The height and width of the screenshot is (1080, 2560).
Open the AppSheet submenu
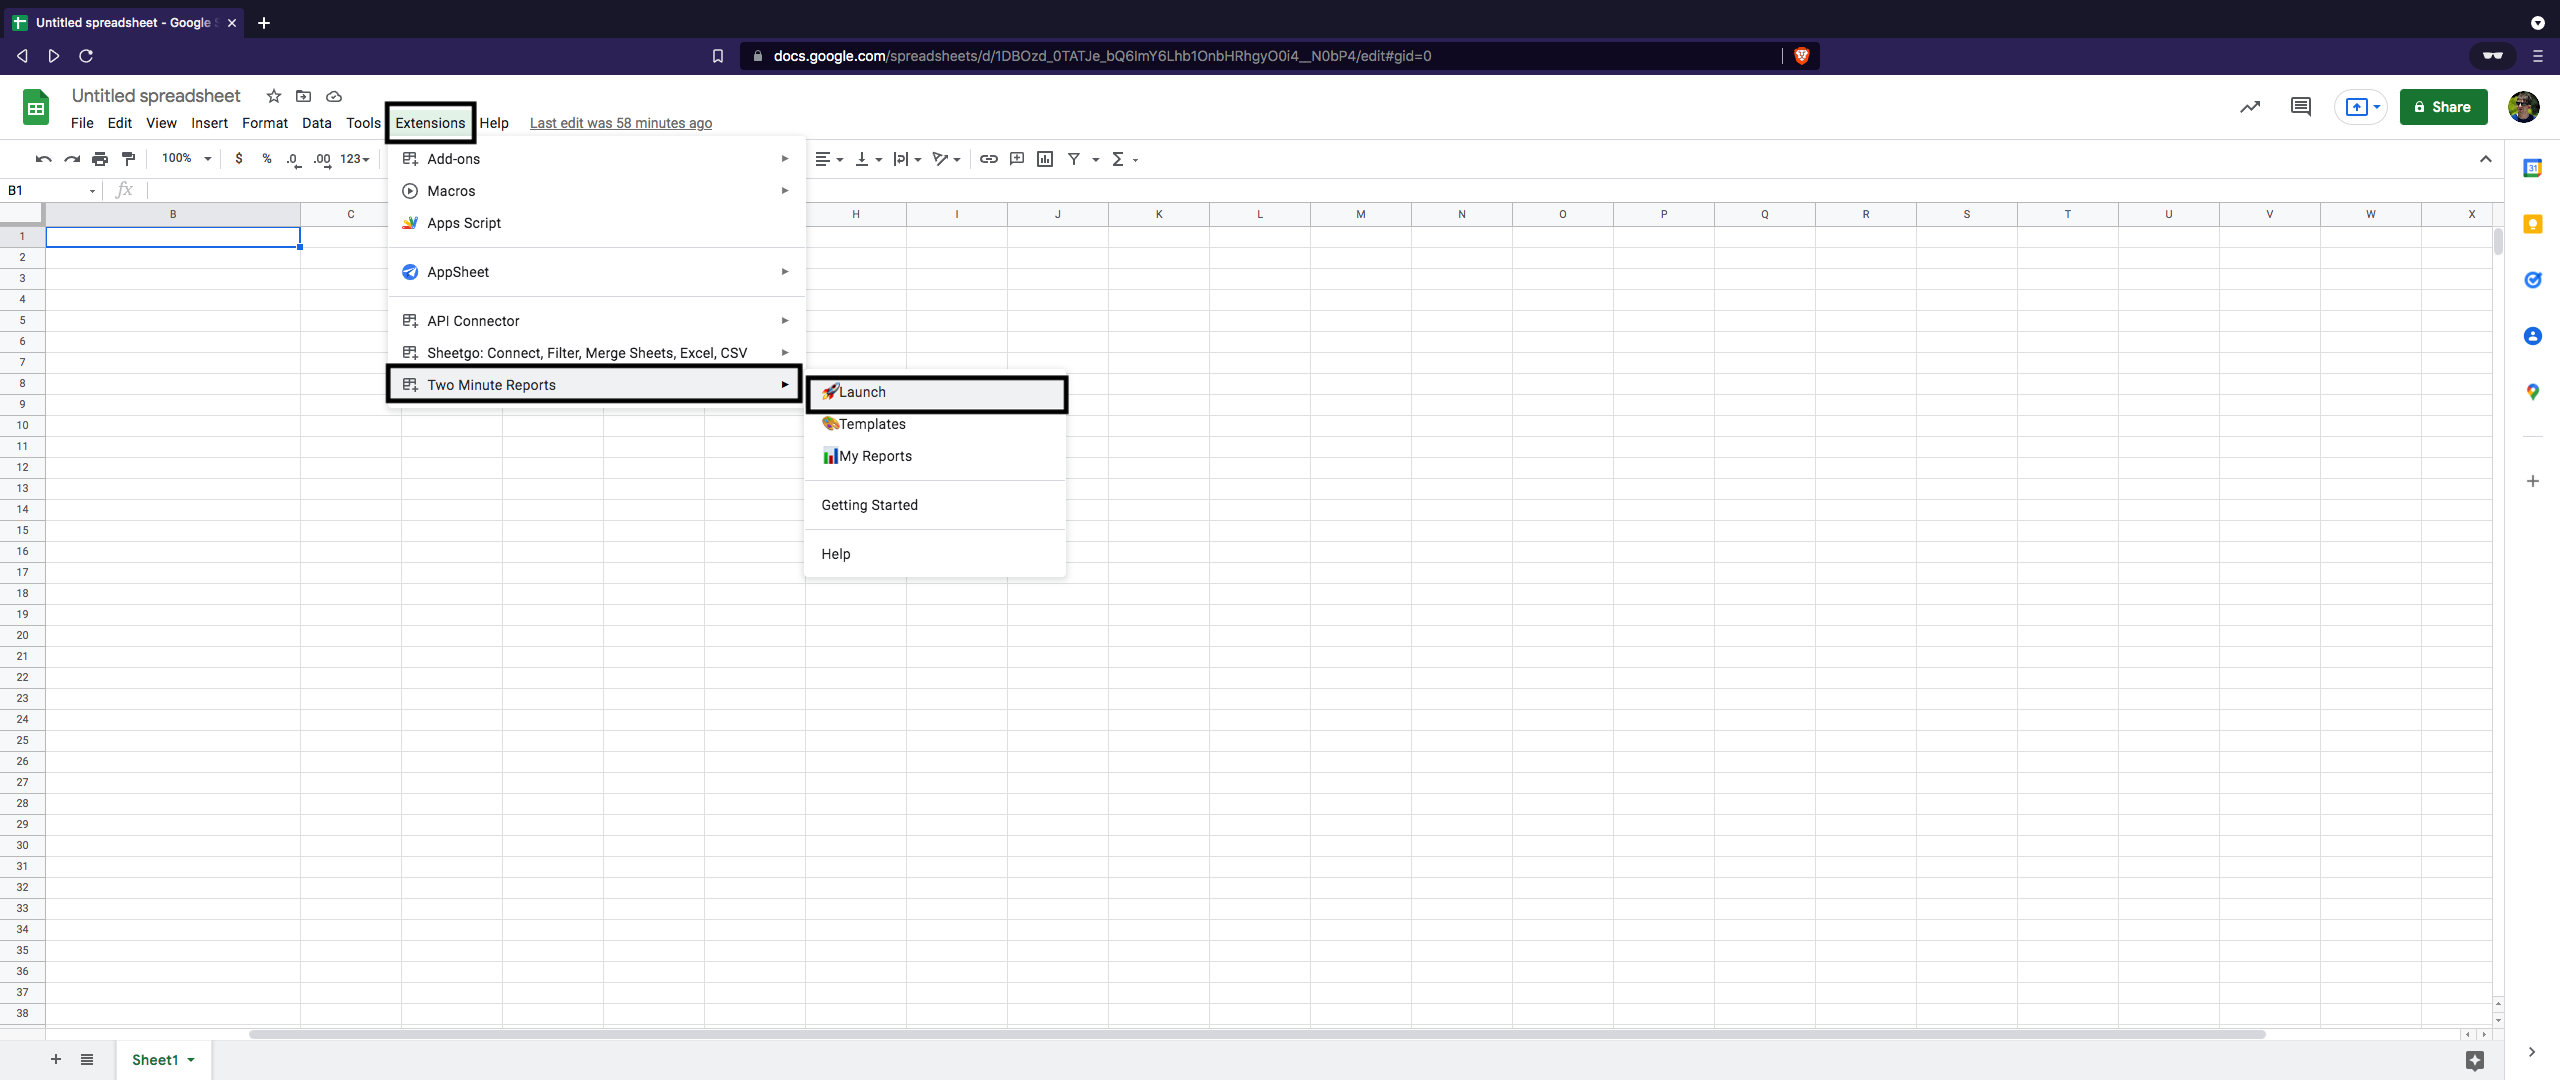click(x=596, y=272)
